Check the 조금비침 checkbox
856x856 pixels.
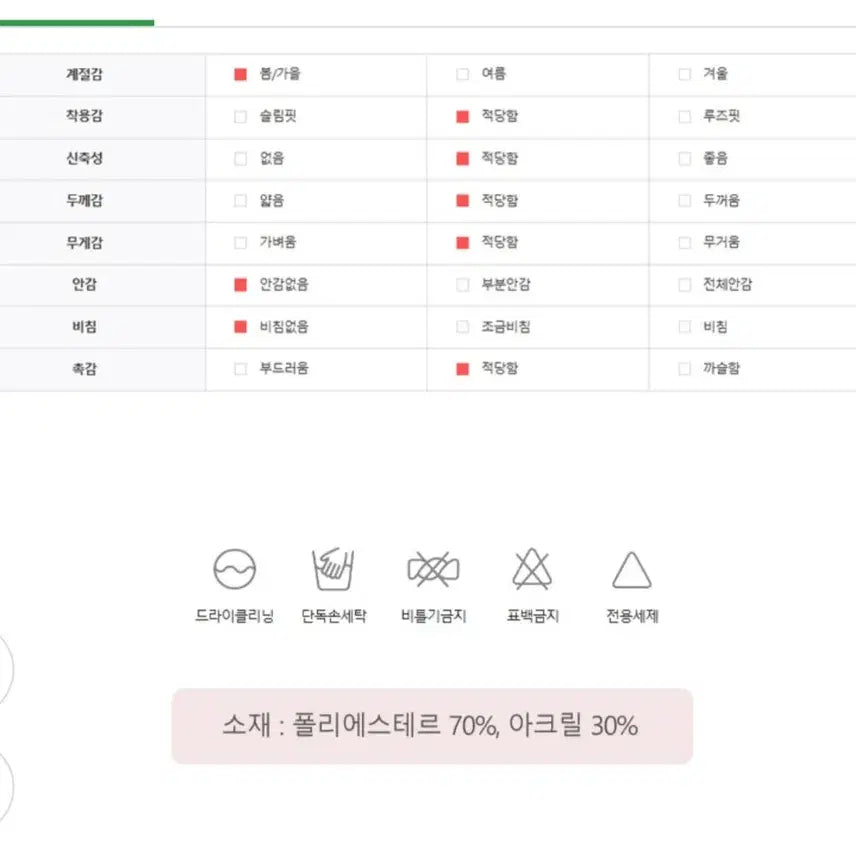[462, 327]
